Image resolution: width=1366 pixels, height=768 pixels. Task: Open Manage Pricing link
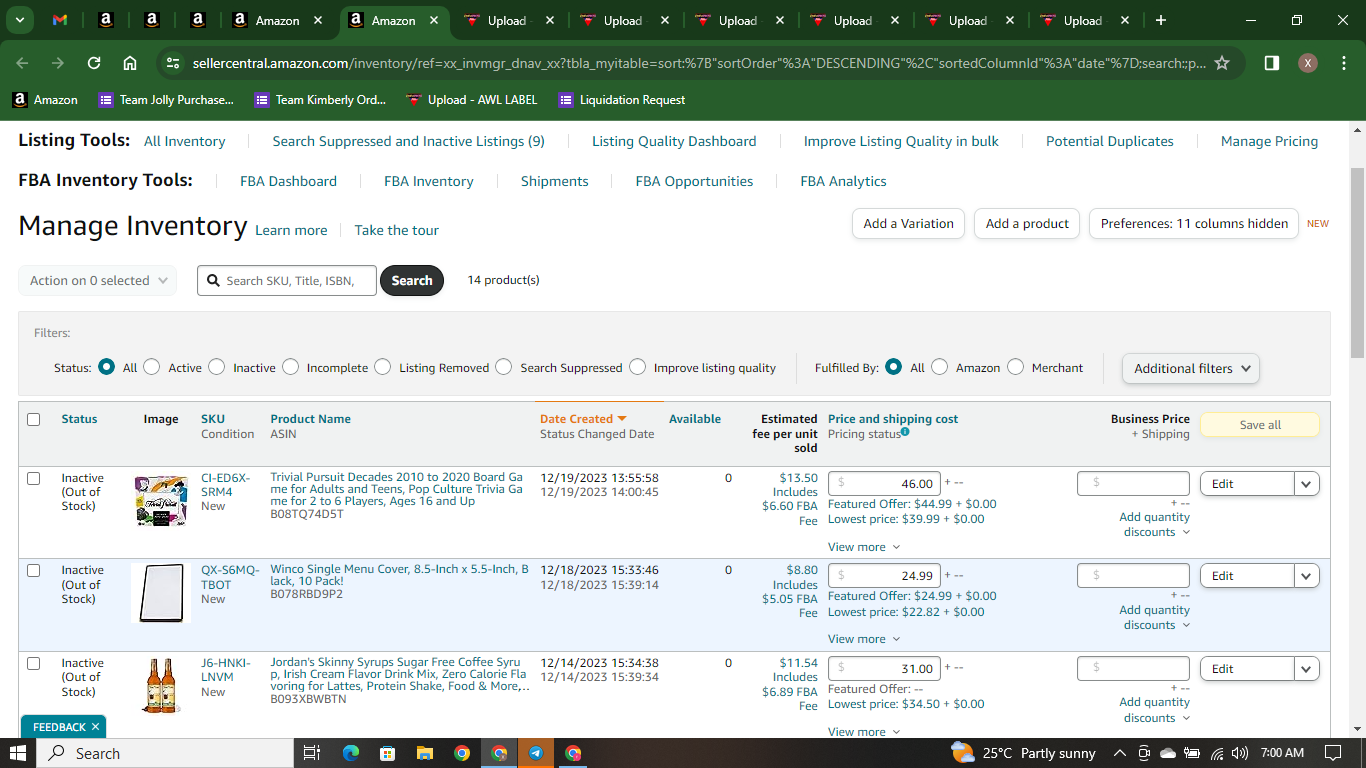coord(1269,141)
